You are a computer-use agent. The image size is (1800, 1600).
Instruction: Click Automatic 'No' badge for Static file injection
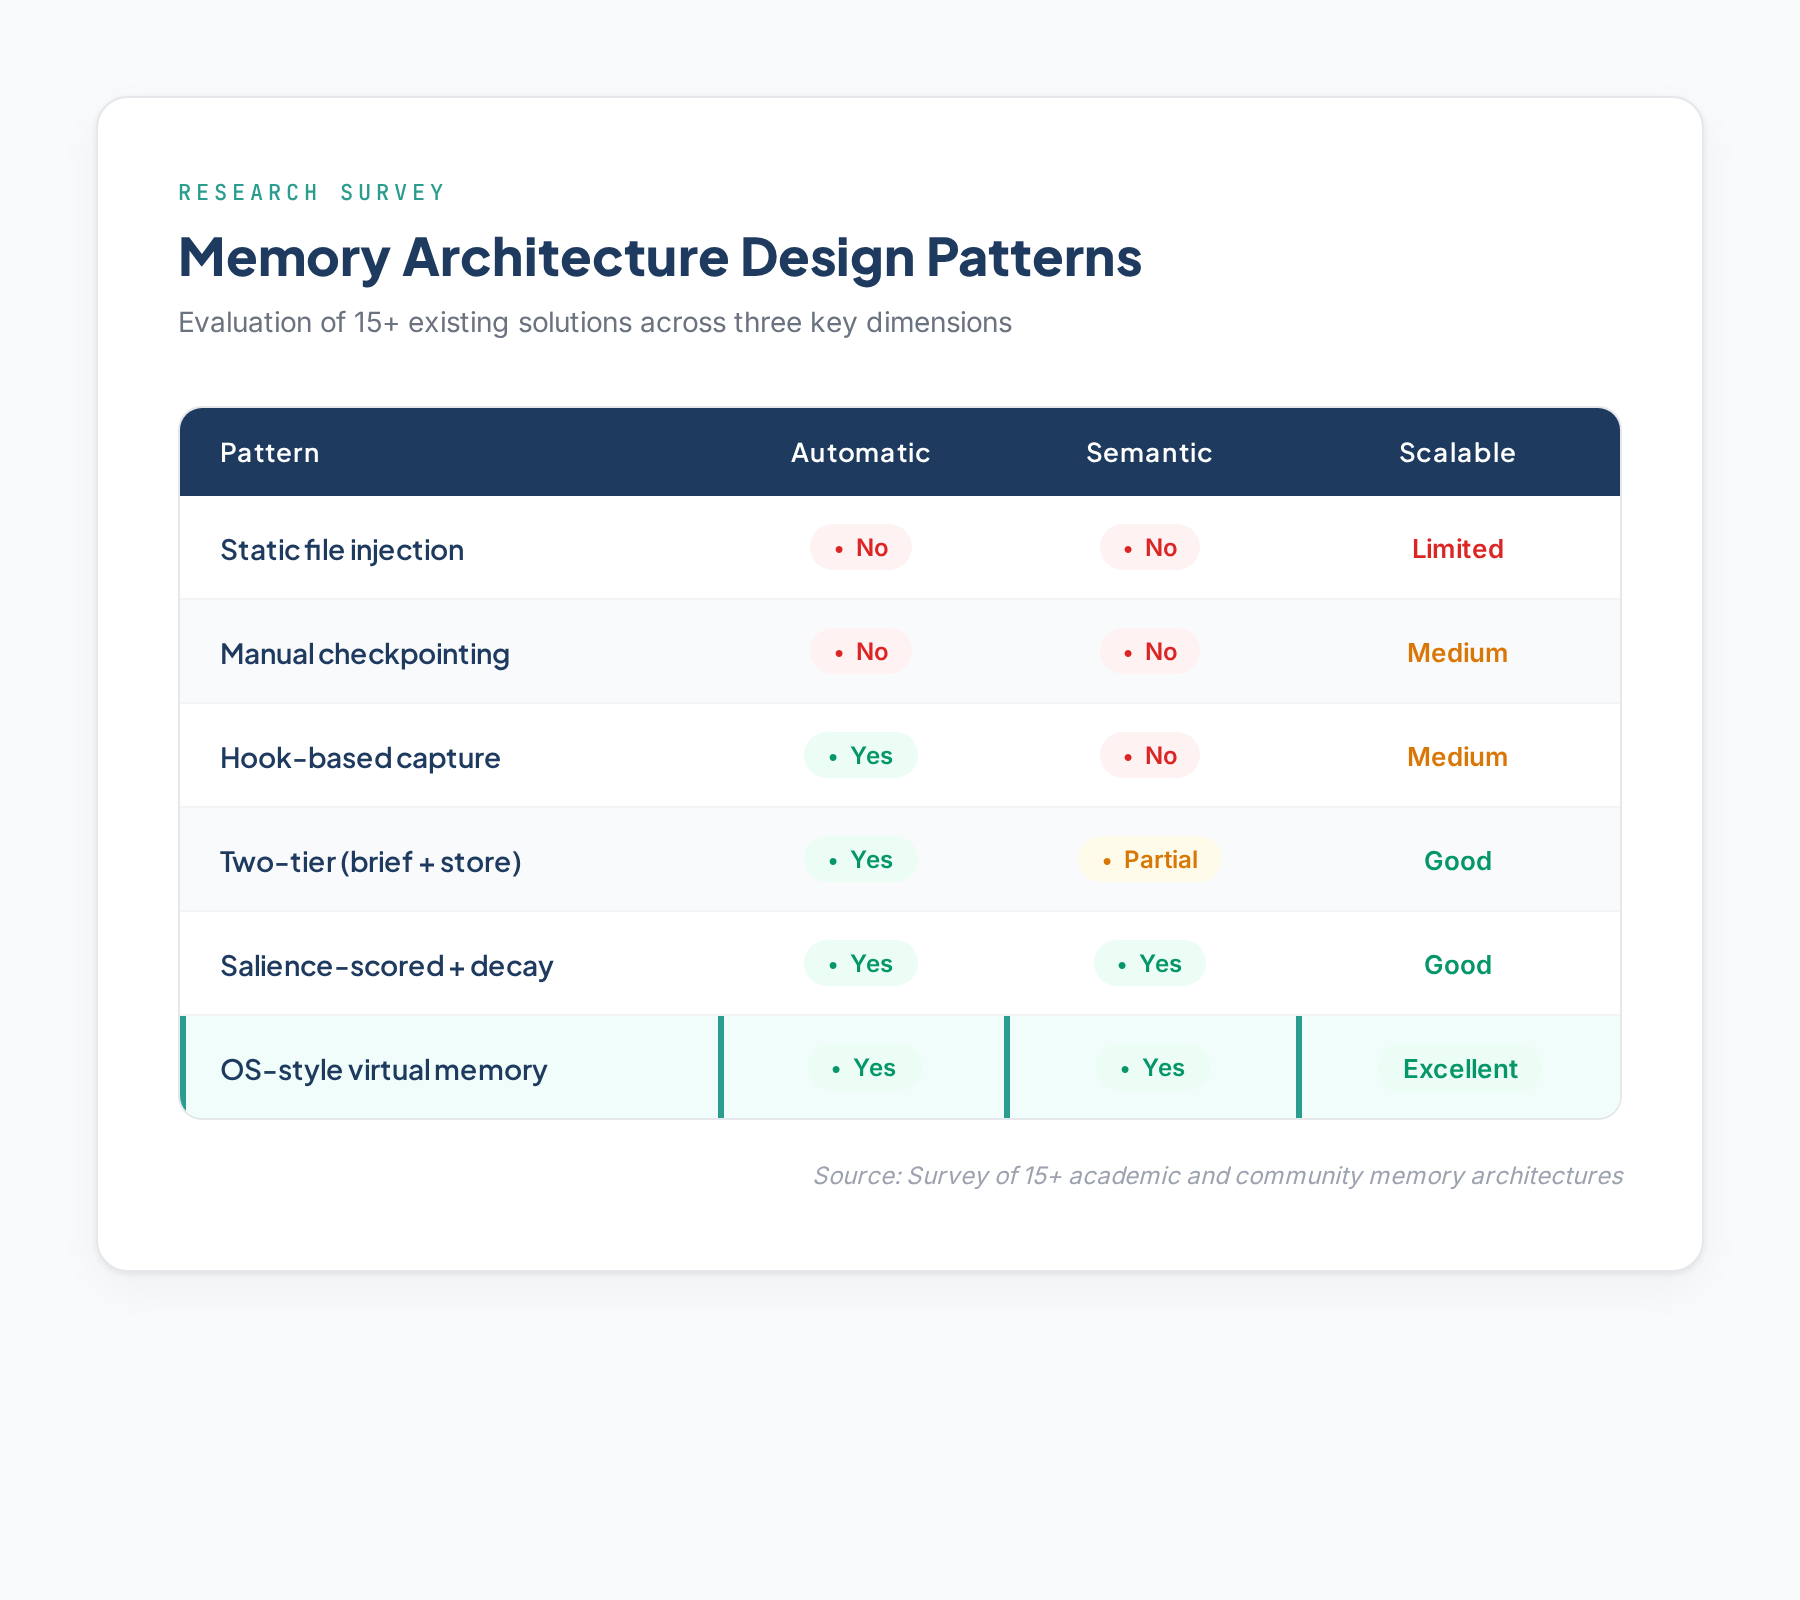(861, 548)
